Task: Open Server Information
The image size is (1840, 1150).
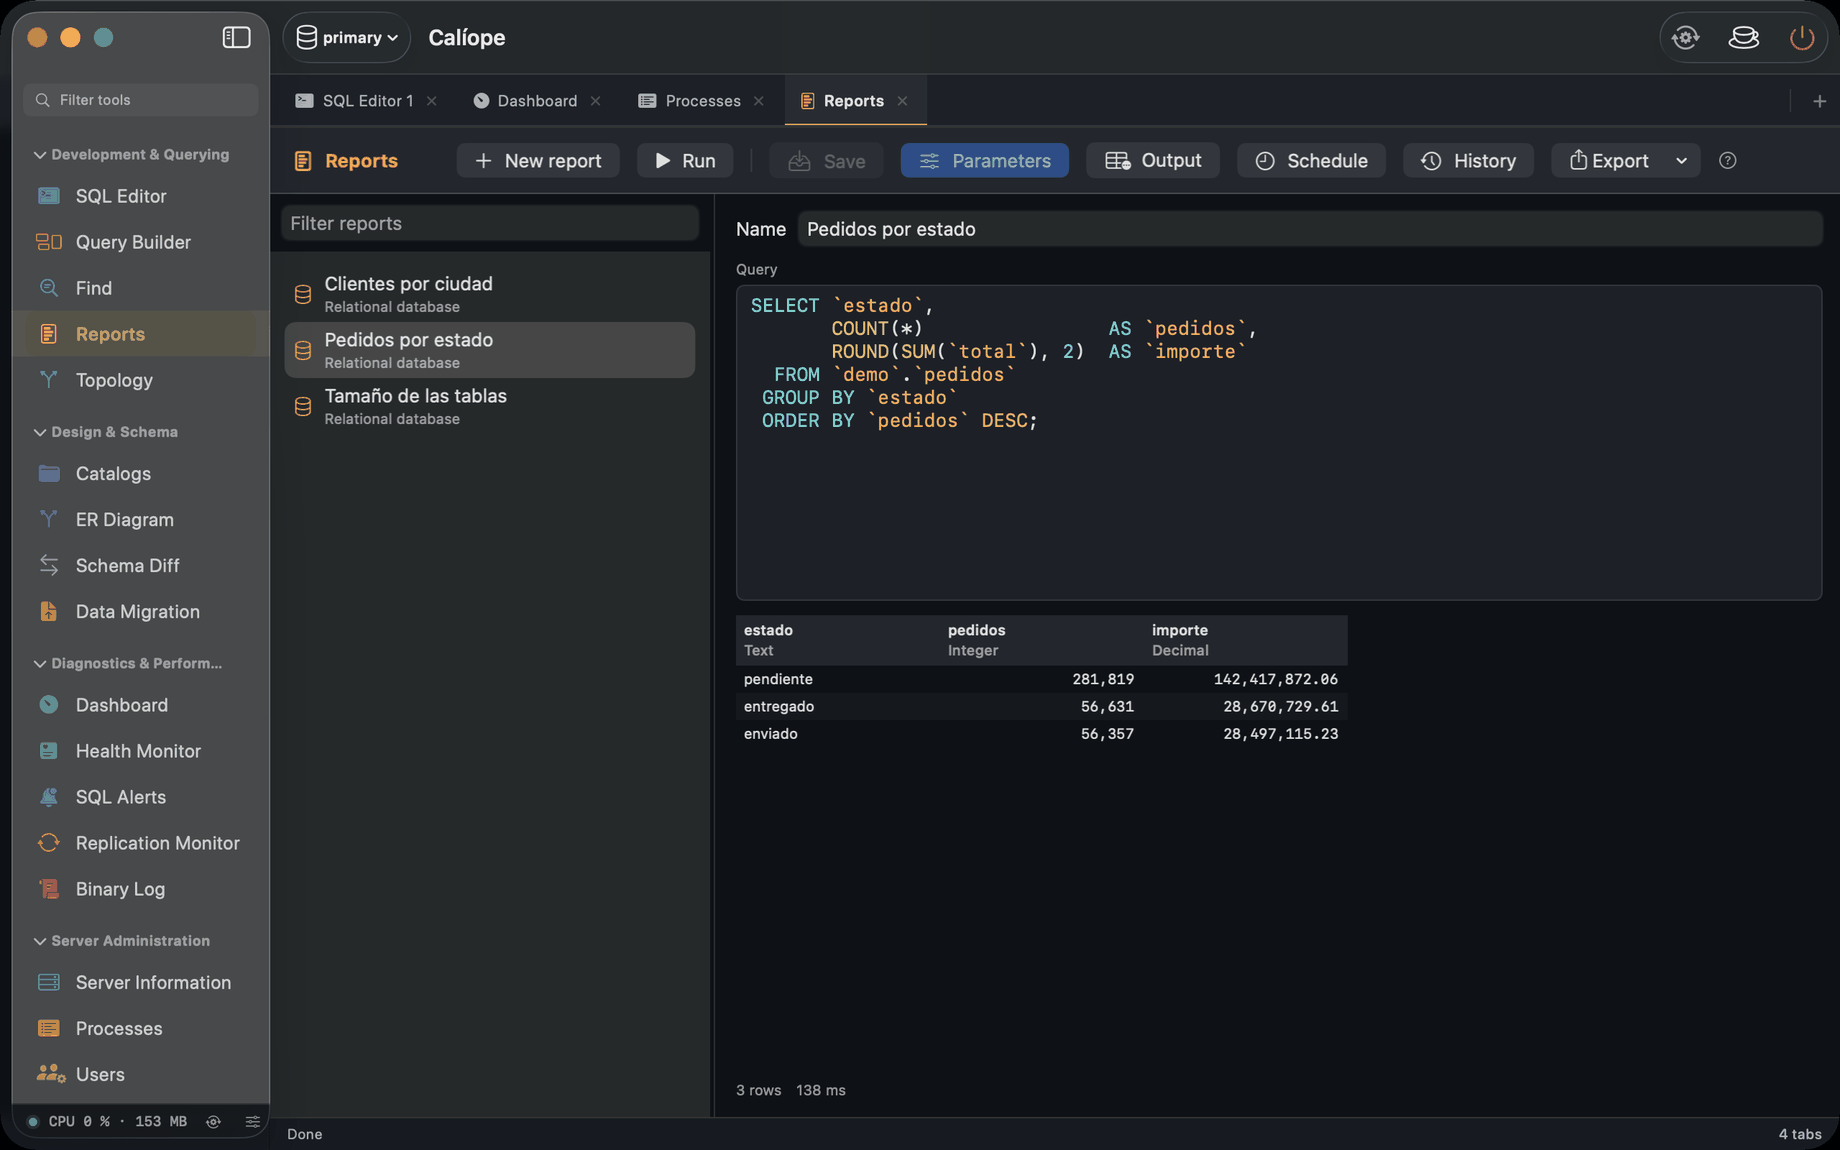Action: [x=141, y=983]
